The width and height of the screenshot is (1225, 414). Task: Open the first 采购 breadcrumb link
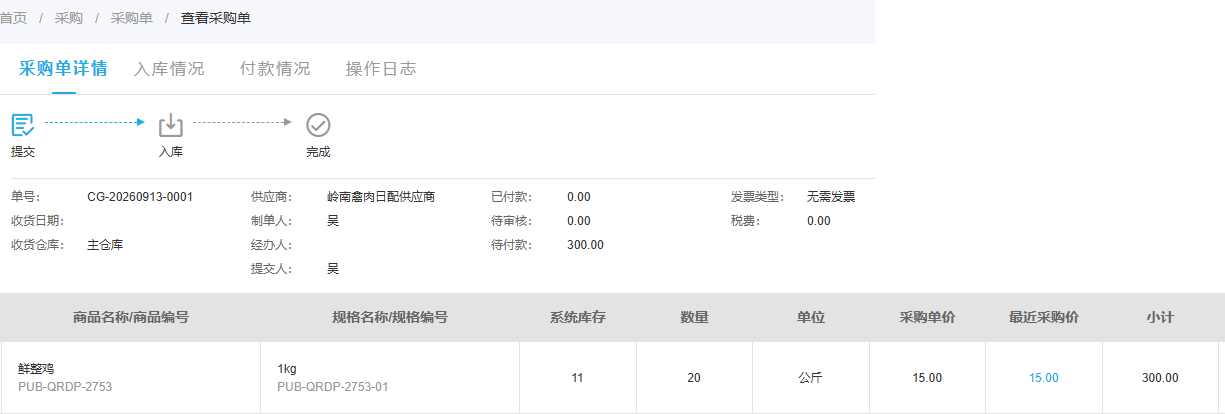coord(69,18)
